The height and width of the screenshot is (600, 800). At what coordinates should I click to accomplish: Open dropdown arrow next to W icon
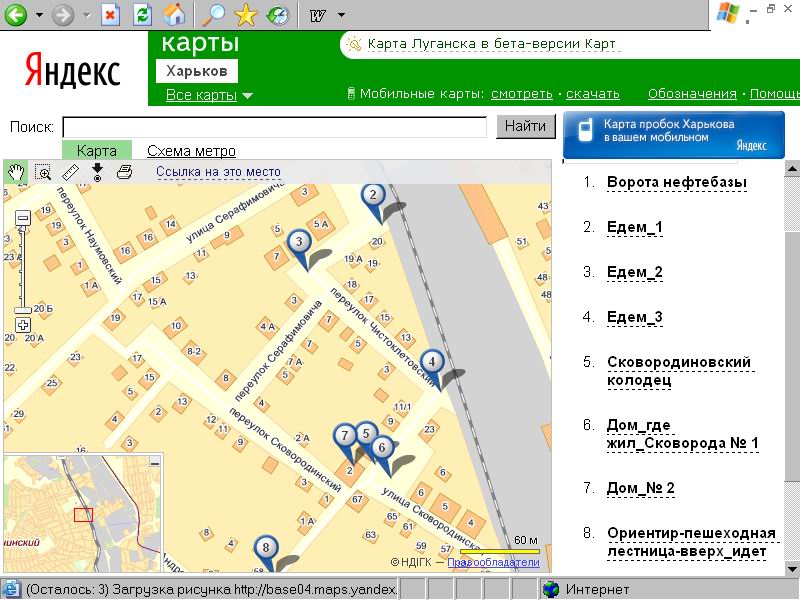click(x=341, y=15)
